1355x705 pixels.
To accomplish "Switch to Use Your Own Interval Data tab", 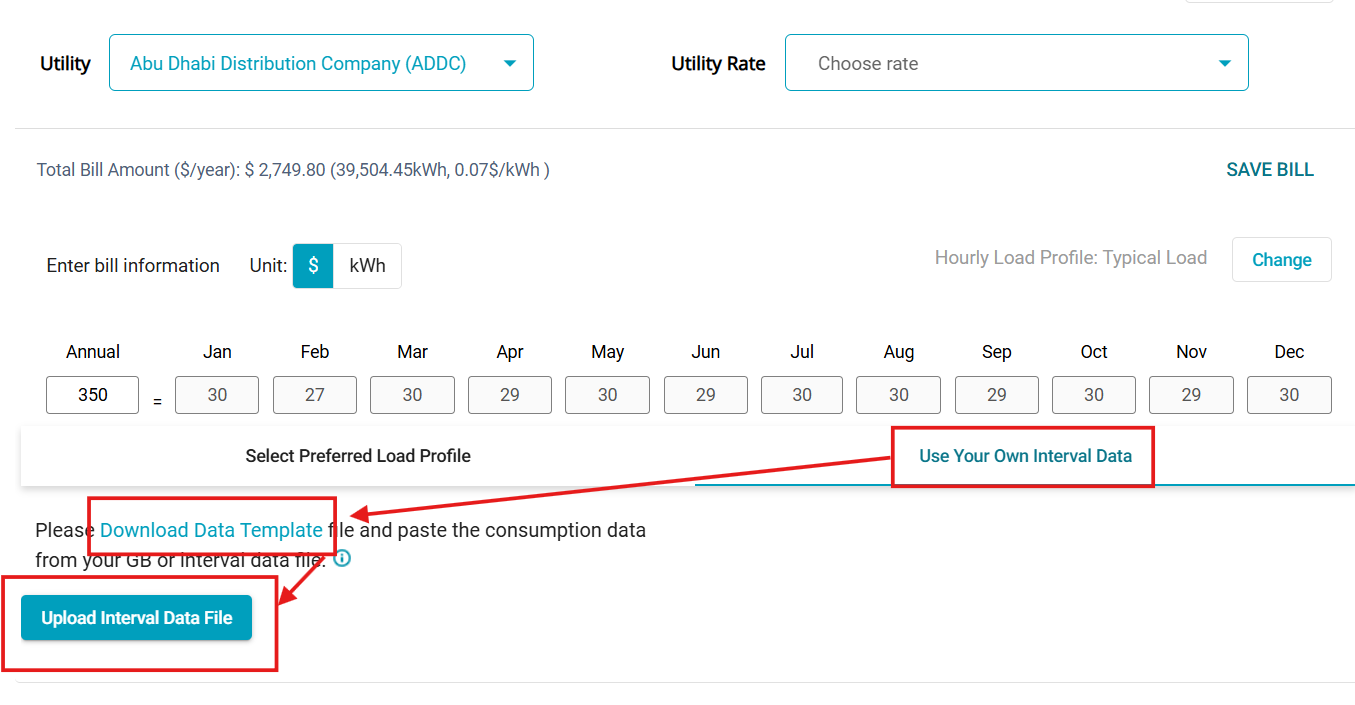I will tap(1025, 456).
